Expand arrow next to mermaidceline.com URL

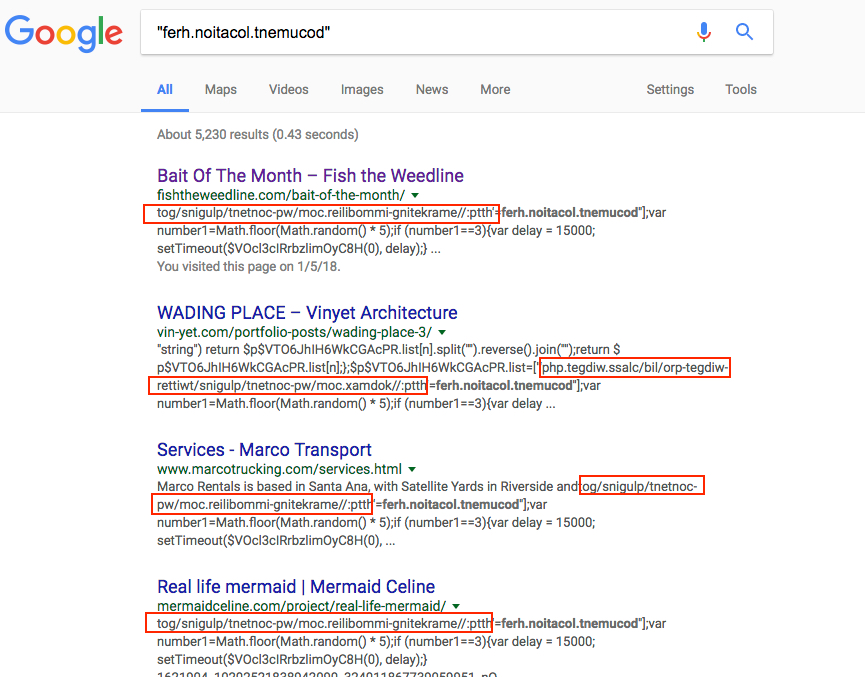coord(456,606)
